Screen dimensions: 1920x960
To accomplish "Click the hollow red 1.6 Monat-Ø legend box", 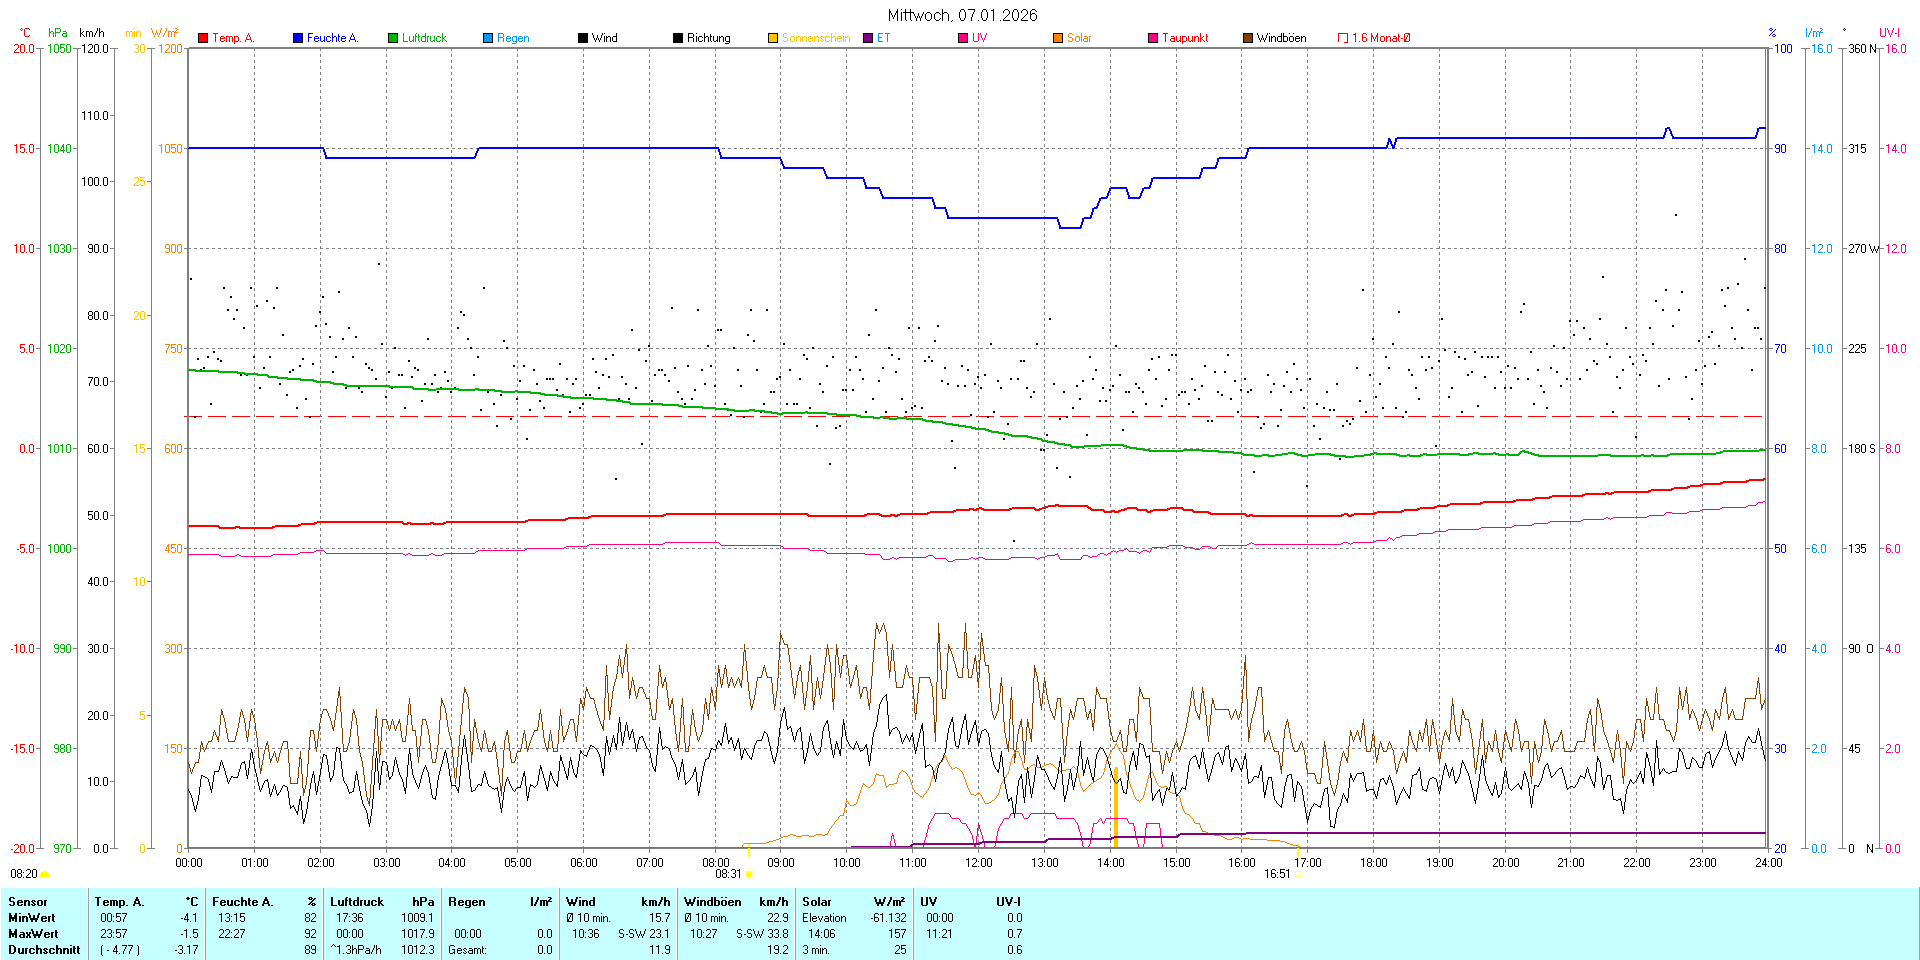I will tap(1343, 38).
